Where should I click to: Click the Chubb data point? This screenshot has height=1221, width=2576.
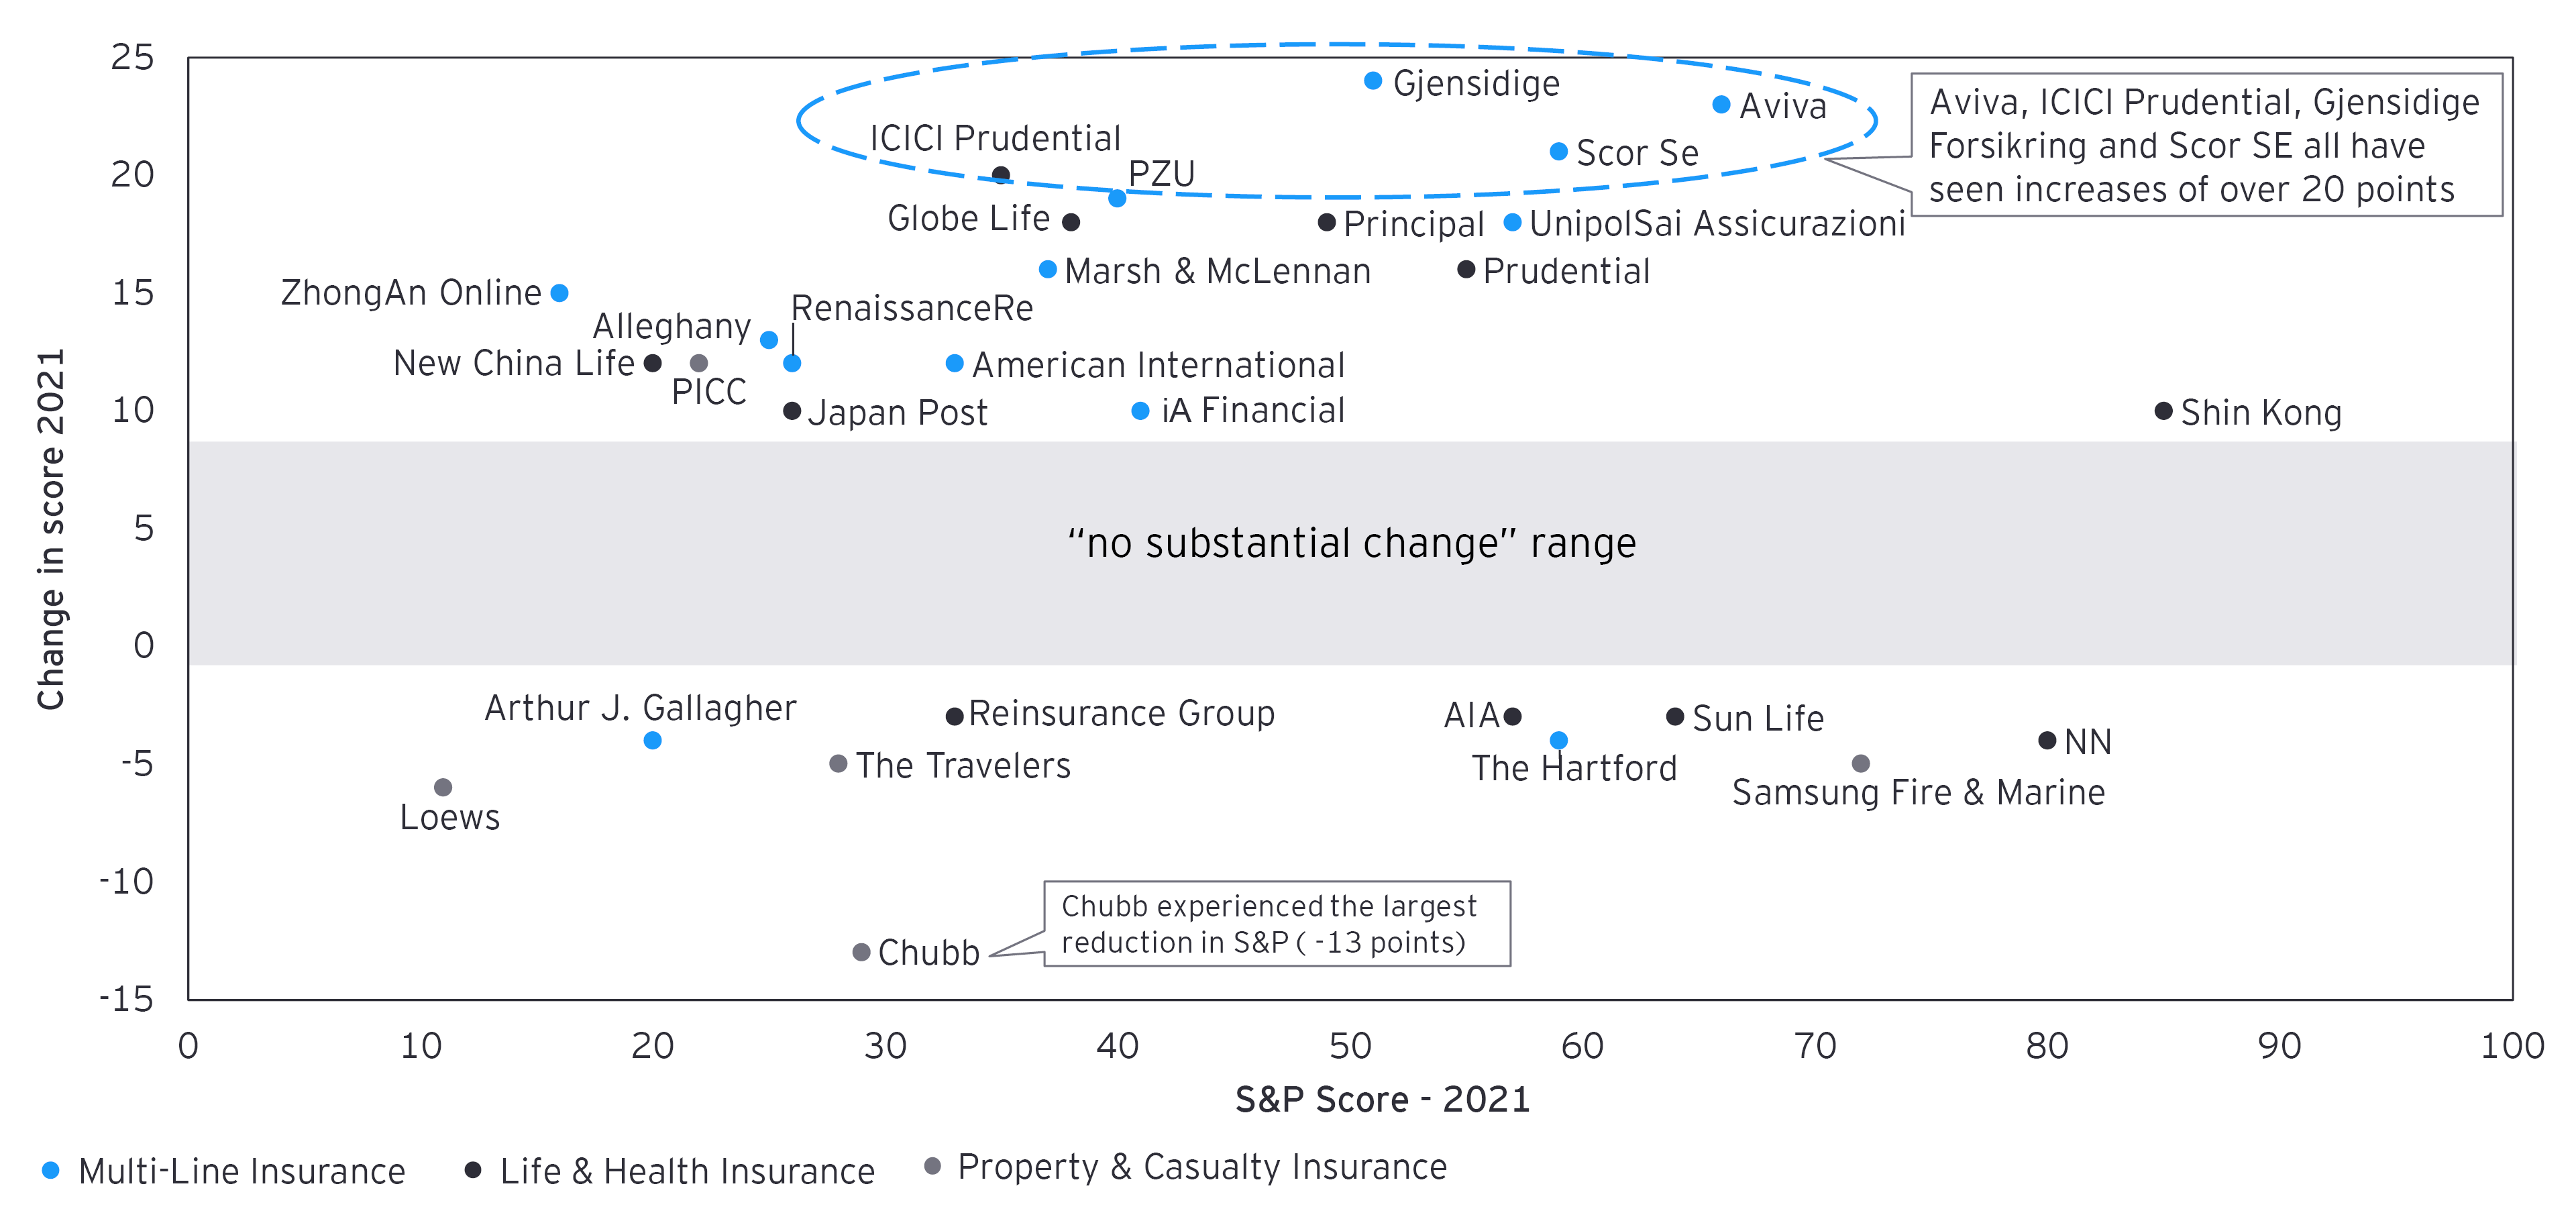pyautogui.click(x=861, y=952)
